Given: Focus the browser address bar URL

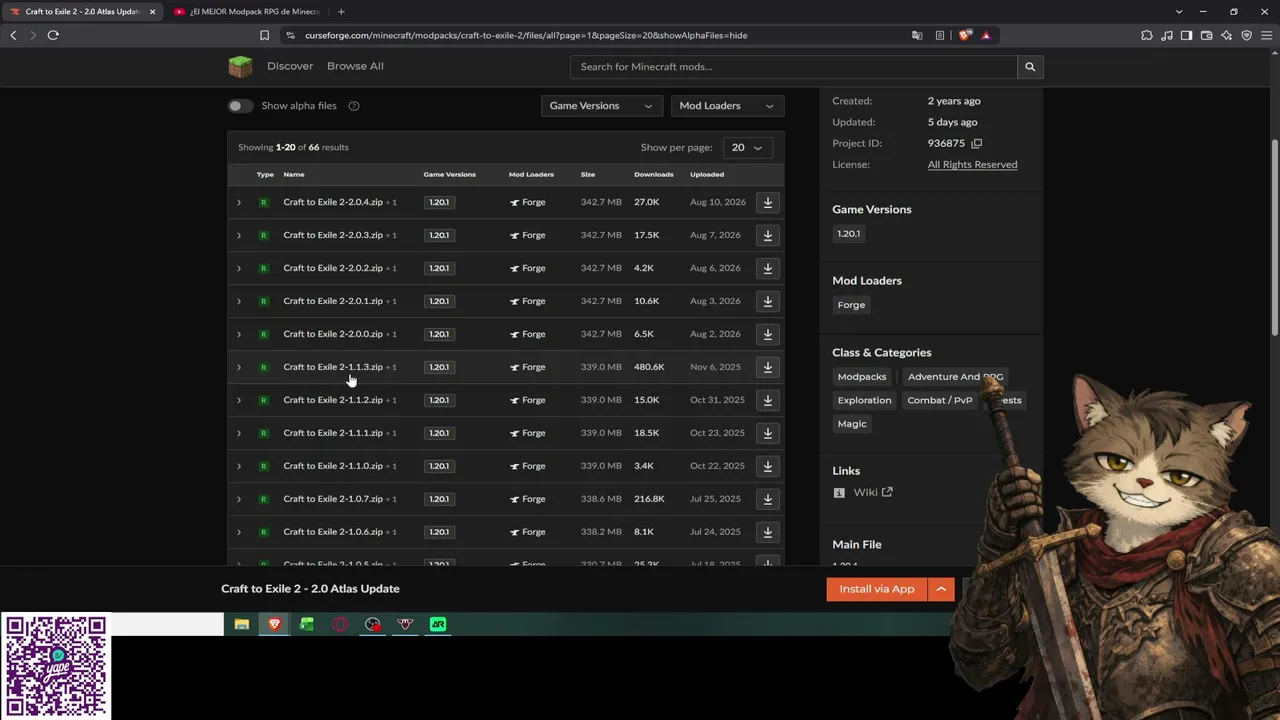Looking at the screenshot, I should coord(526,35).
